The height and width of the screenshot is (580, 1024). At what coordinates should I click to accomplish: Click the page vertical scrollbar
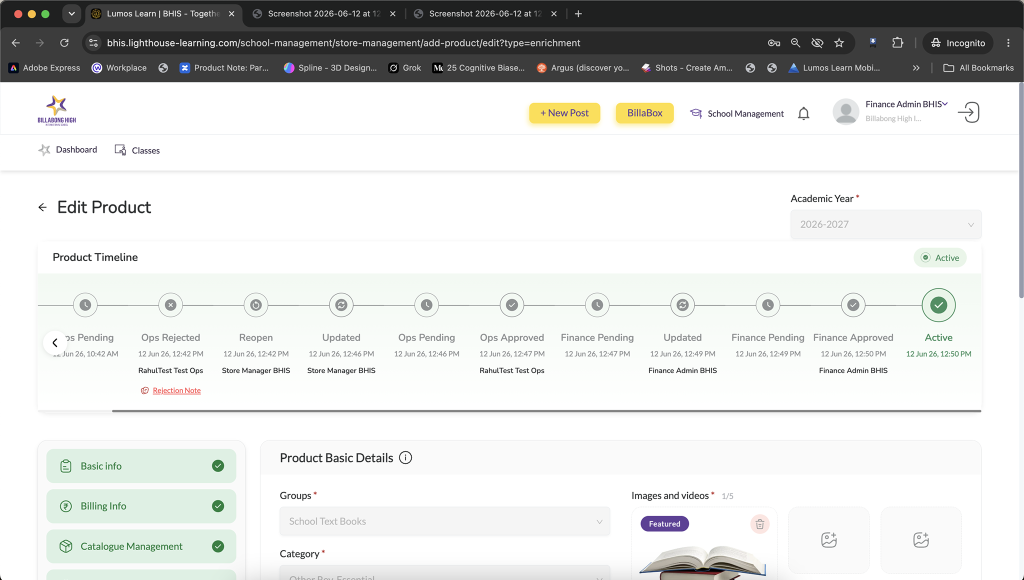tap(1021, 193)
